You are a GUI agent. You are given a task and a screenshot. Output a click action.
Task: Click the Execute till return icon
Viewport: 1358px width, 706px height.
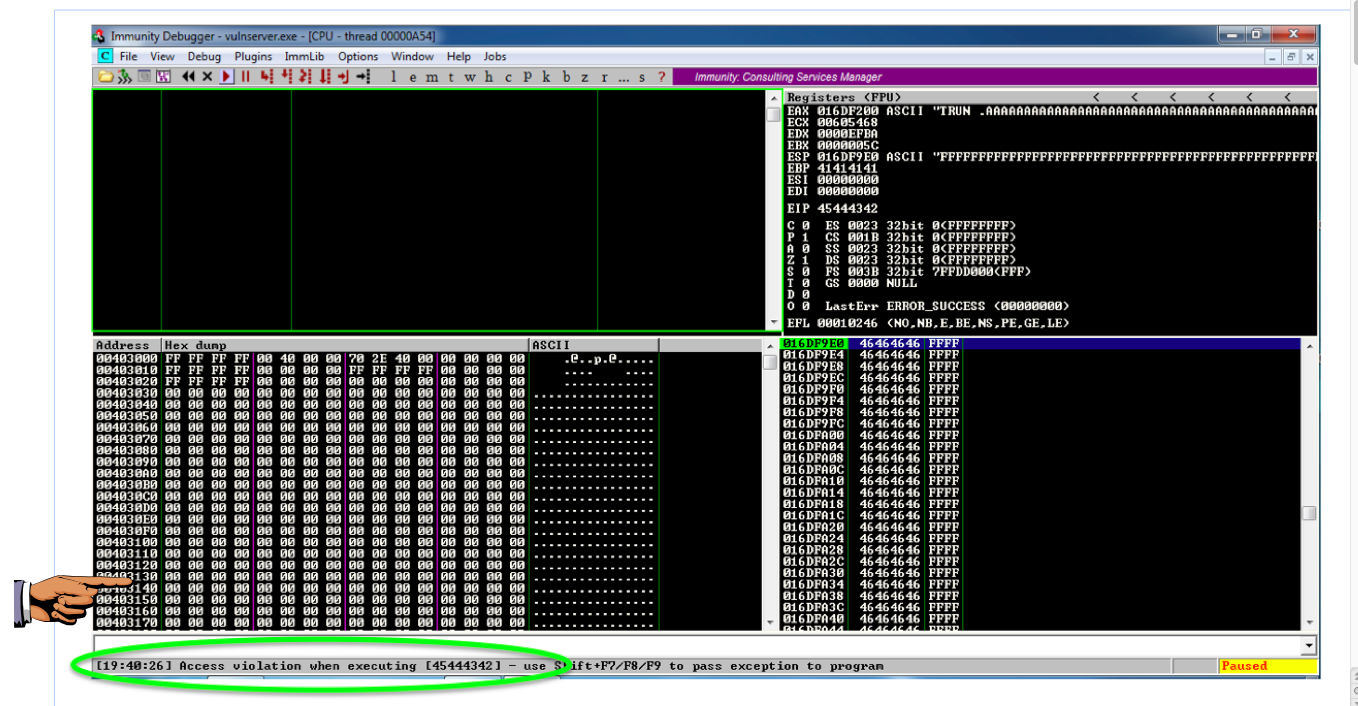343,76
